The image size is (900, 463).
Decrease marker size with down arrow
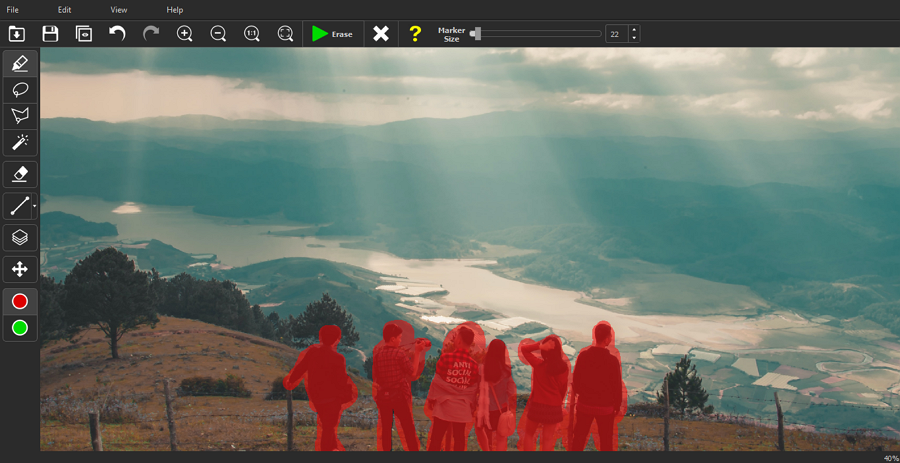tap(634, 38)
